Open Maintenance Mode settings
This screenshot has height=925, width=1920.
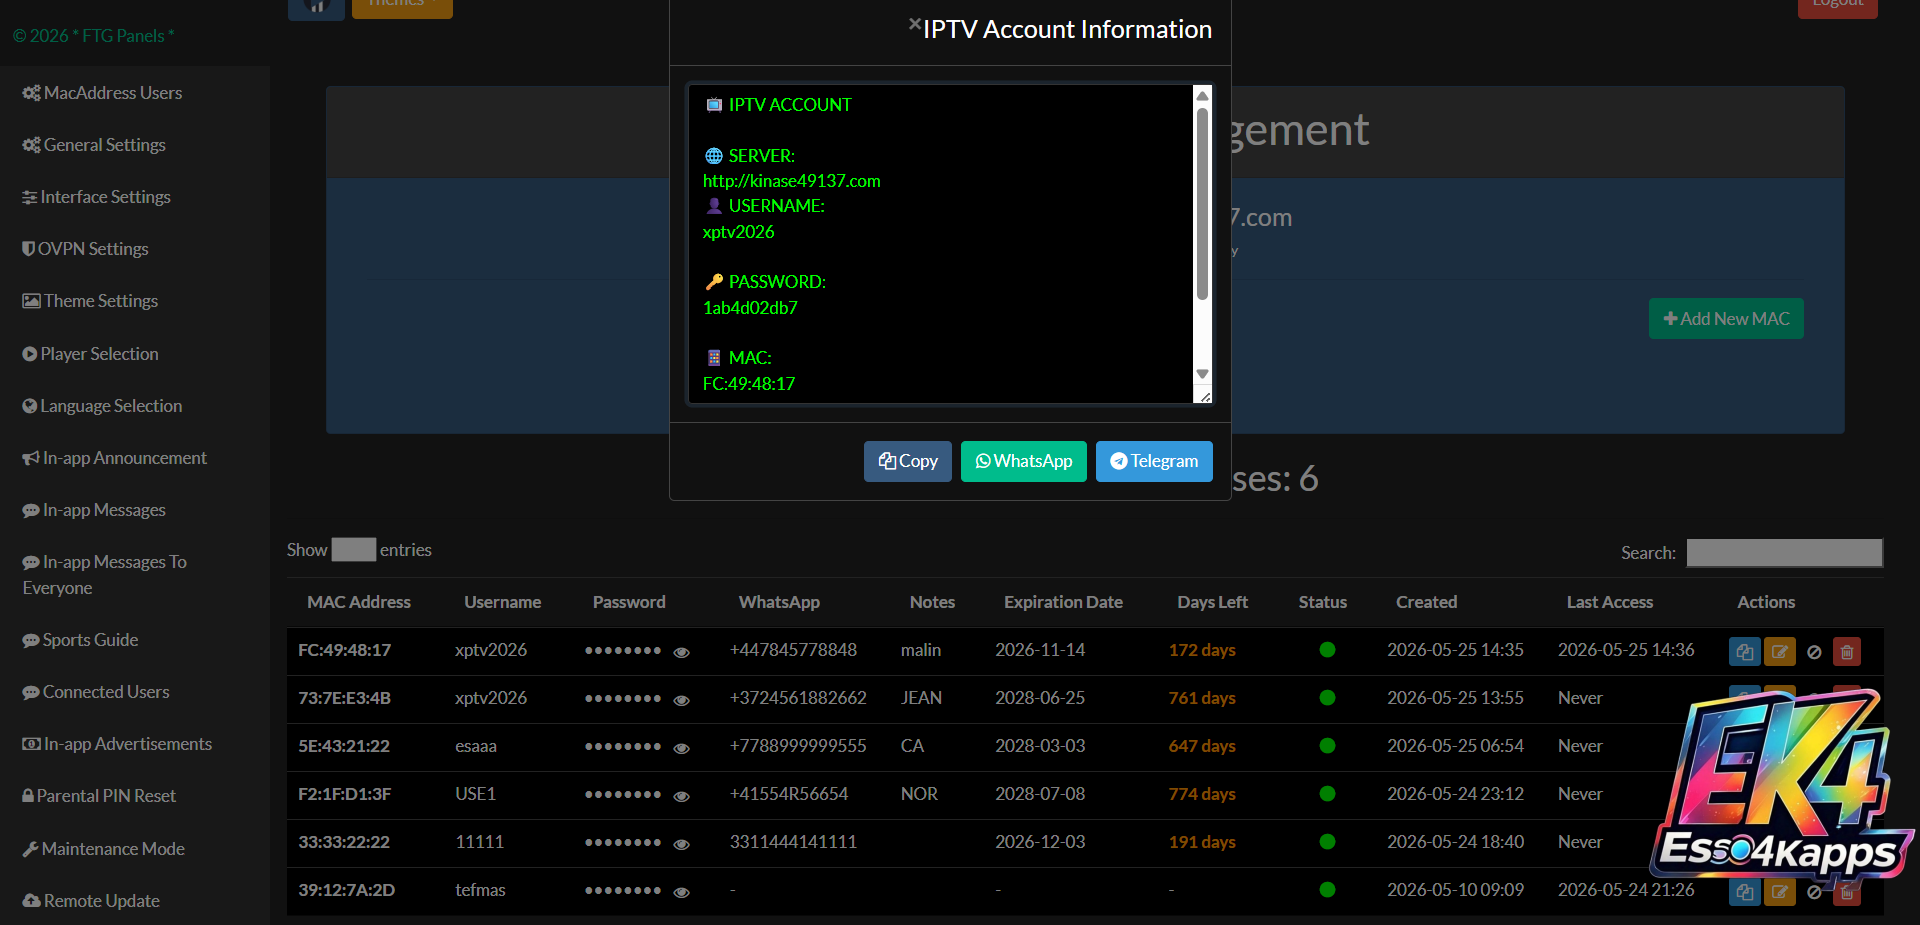pyautogui.click(x=103, y=849)
